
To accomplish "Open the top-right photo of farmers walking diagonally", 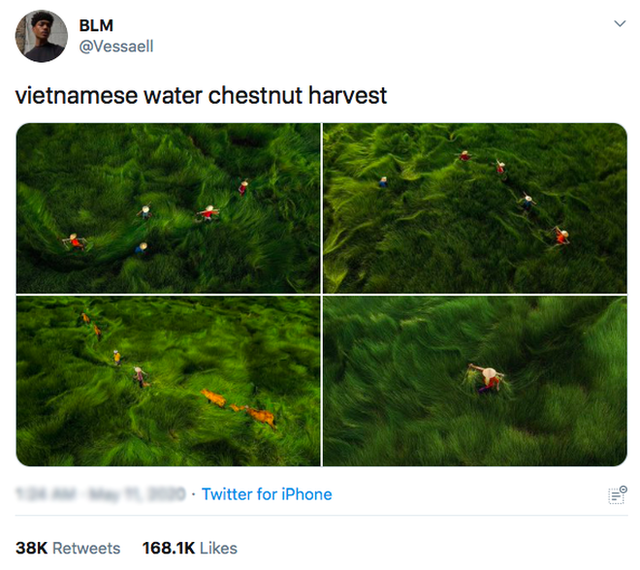I will tap(475, 208).
